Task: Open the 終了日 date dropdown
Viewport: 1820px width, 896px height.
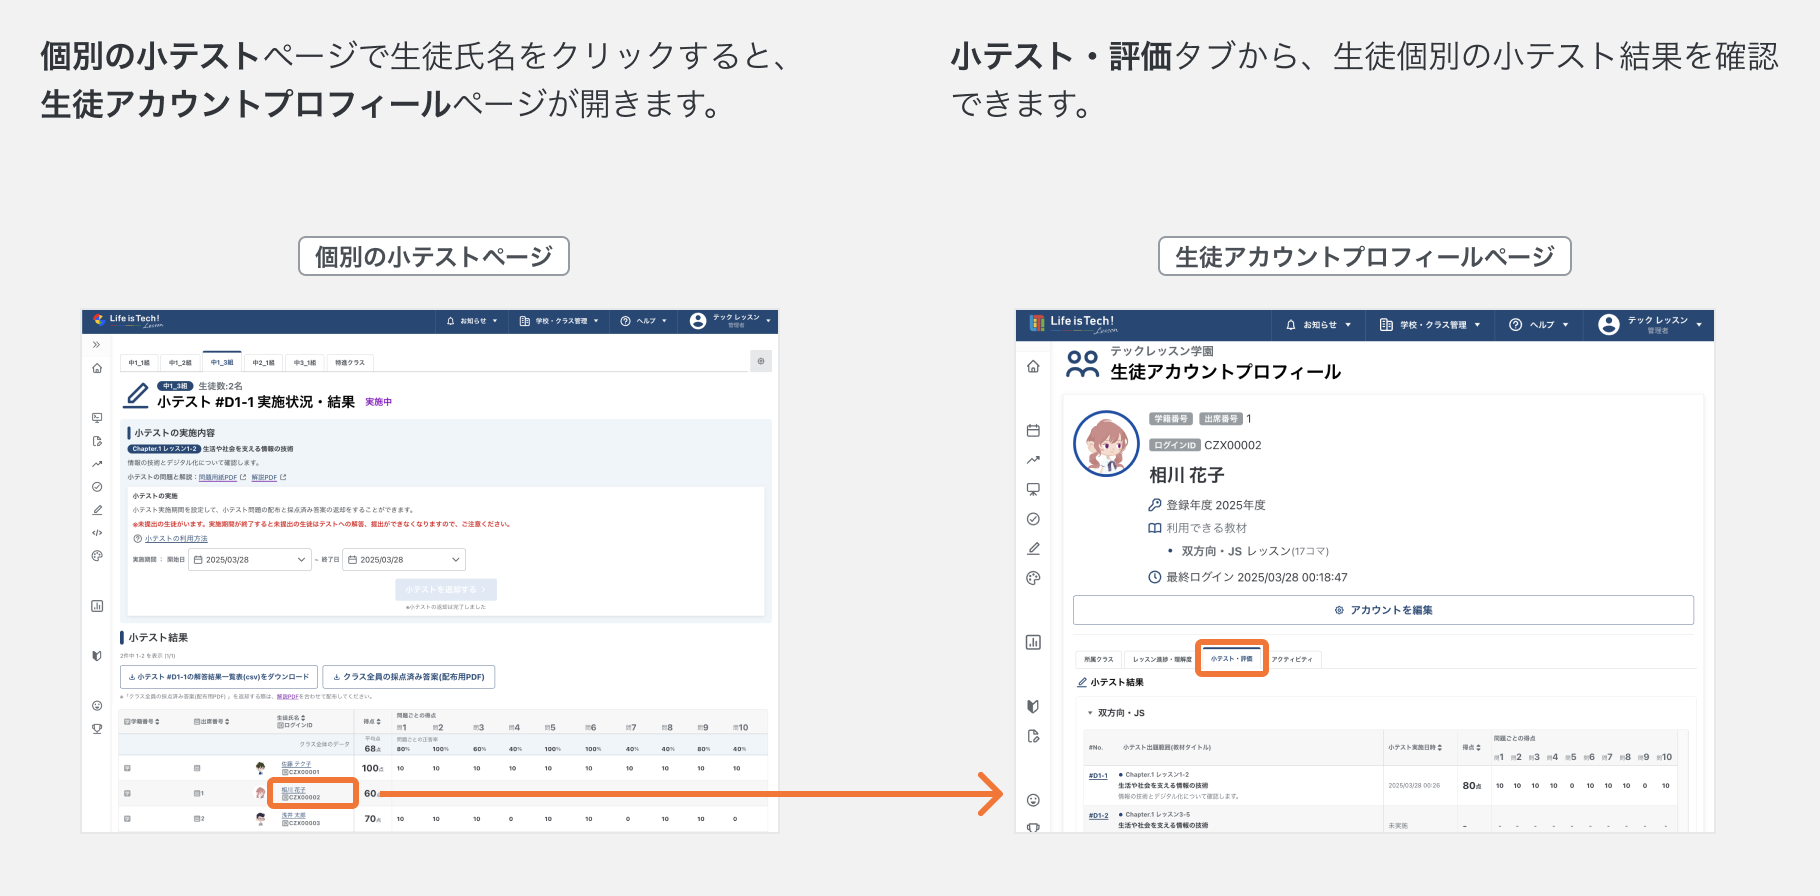Action: point(404,560)
